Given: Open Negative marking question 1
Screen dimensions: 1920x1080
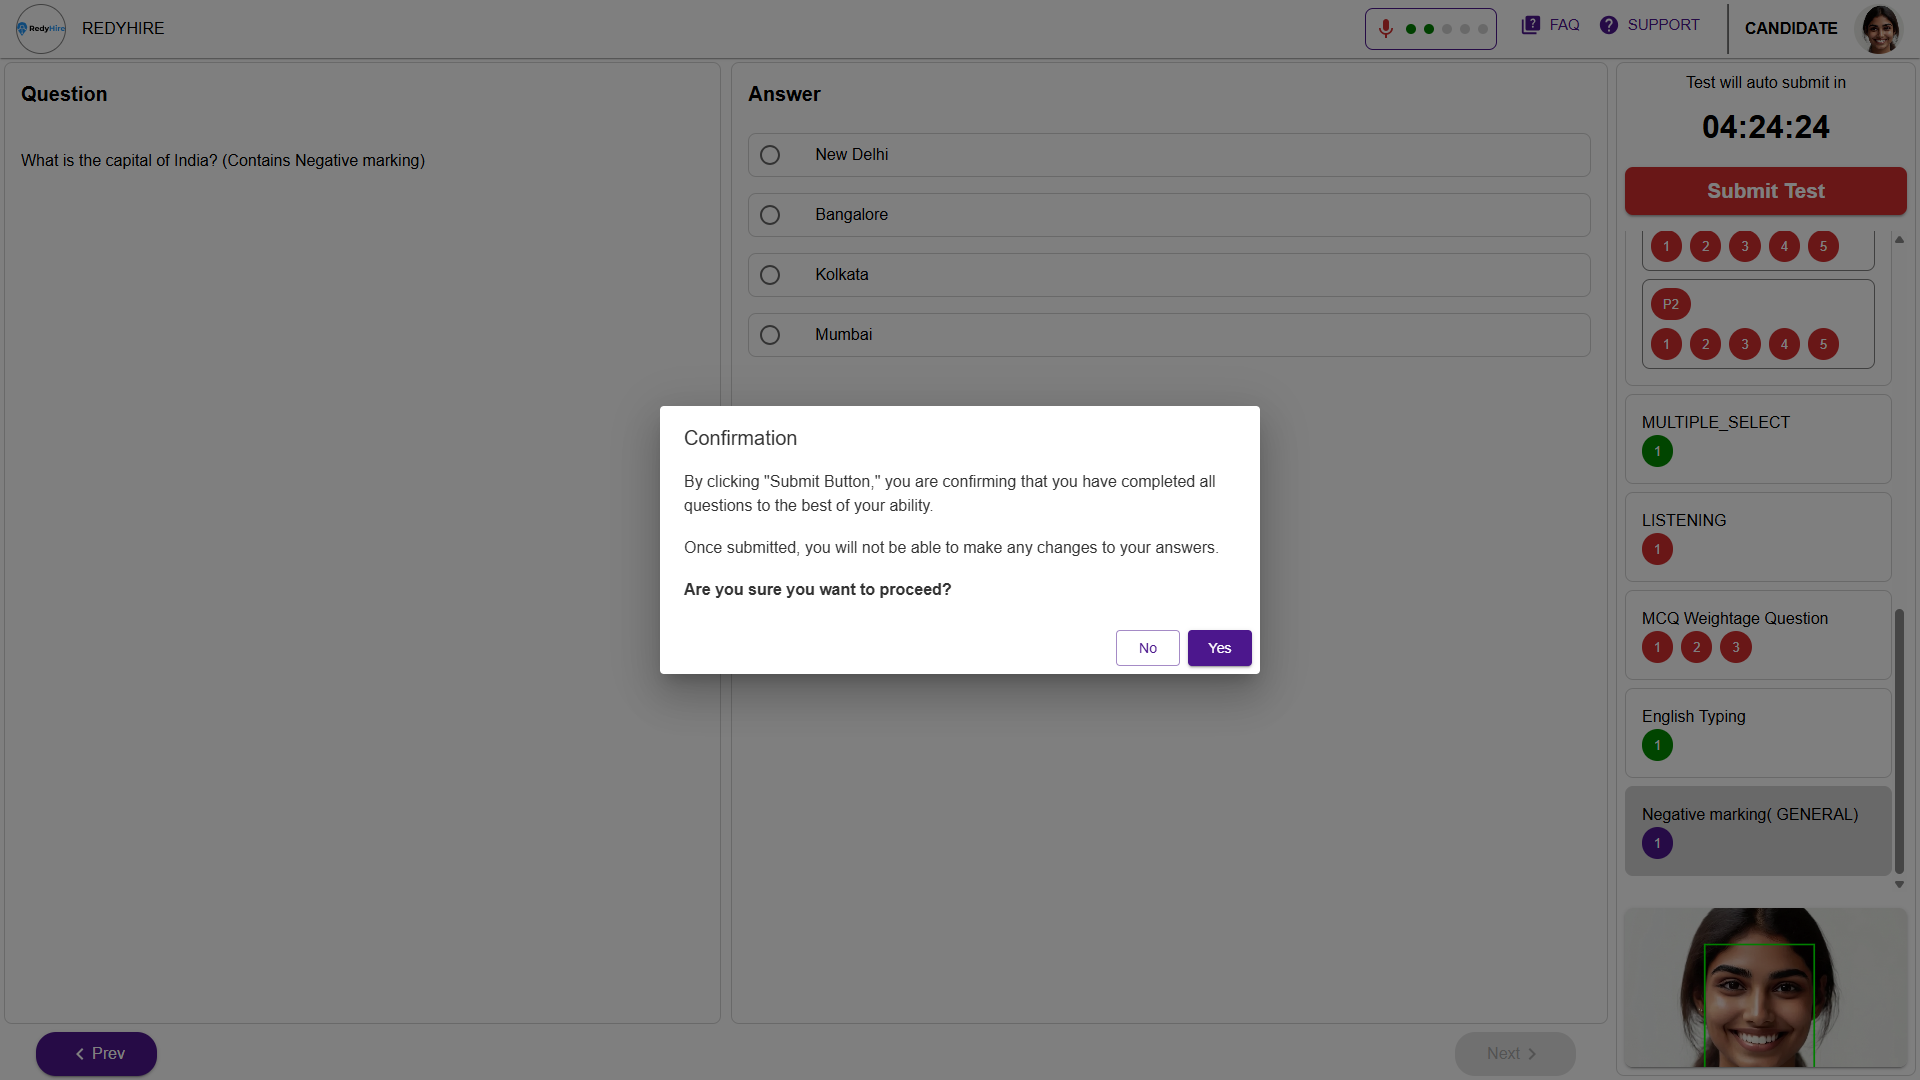Looking at the screenshot, I should pos(1657,843).
